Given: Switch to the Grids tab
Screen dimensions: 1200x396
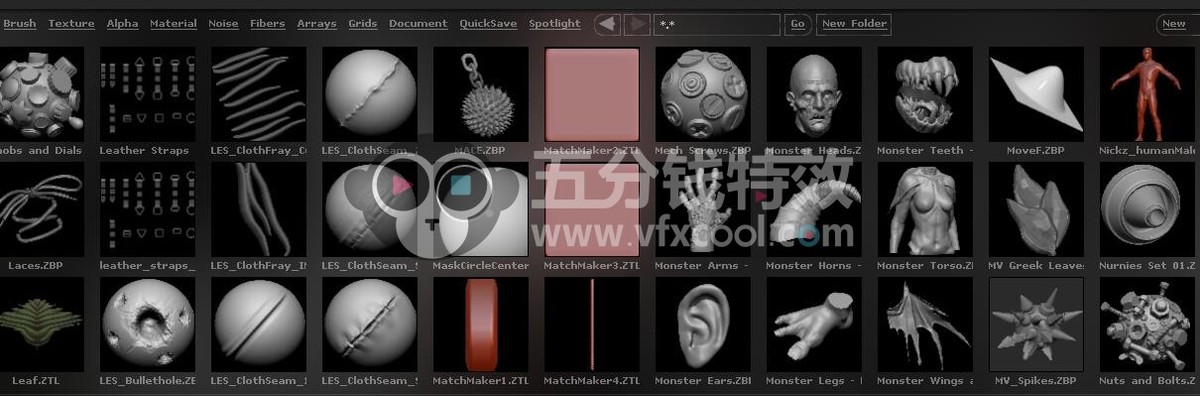Looking at the screenshot, I should (x=362, y=23).
